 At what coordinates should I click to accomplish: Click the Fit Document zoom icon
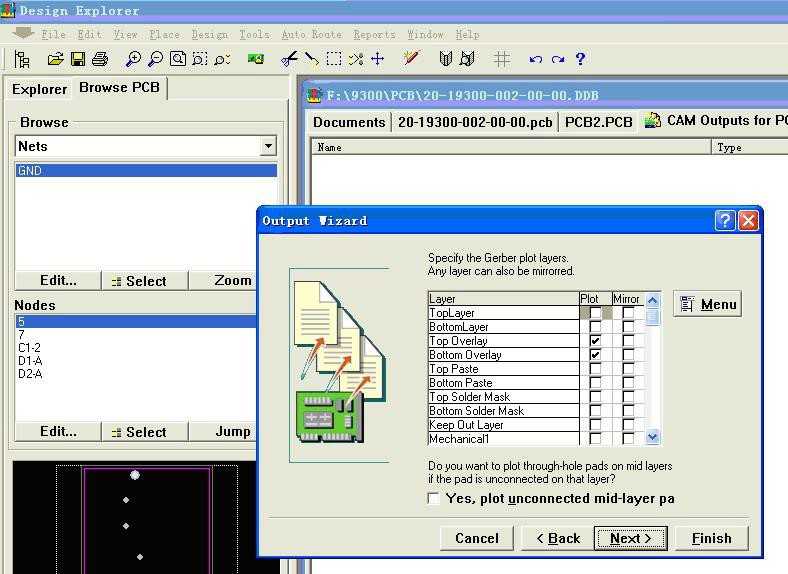(x=177, y=59)
